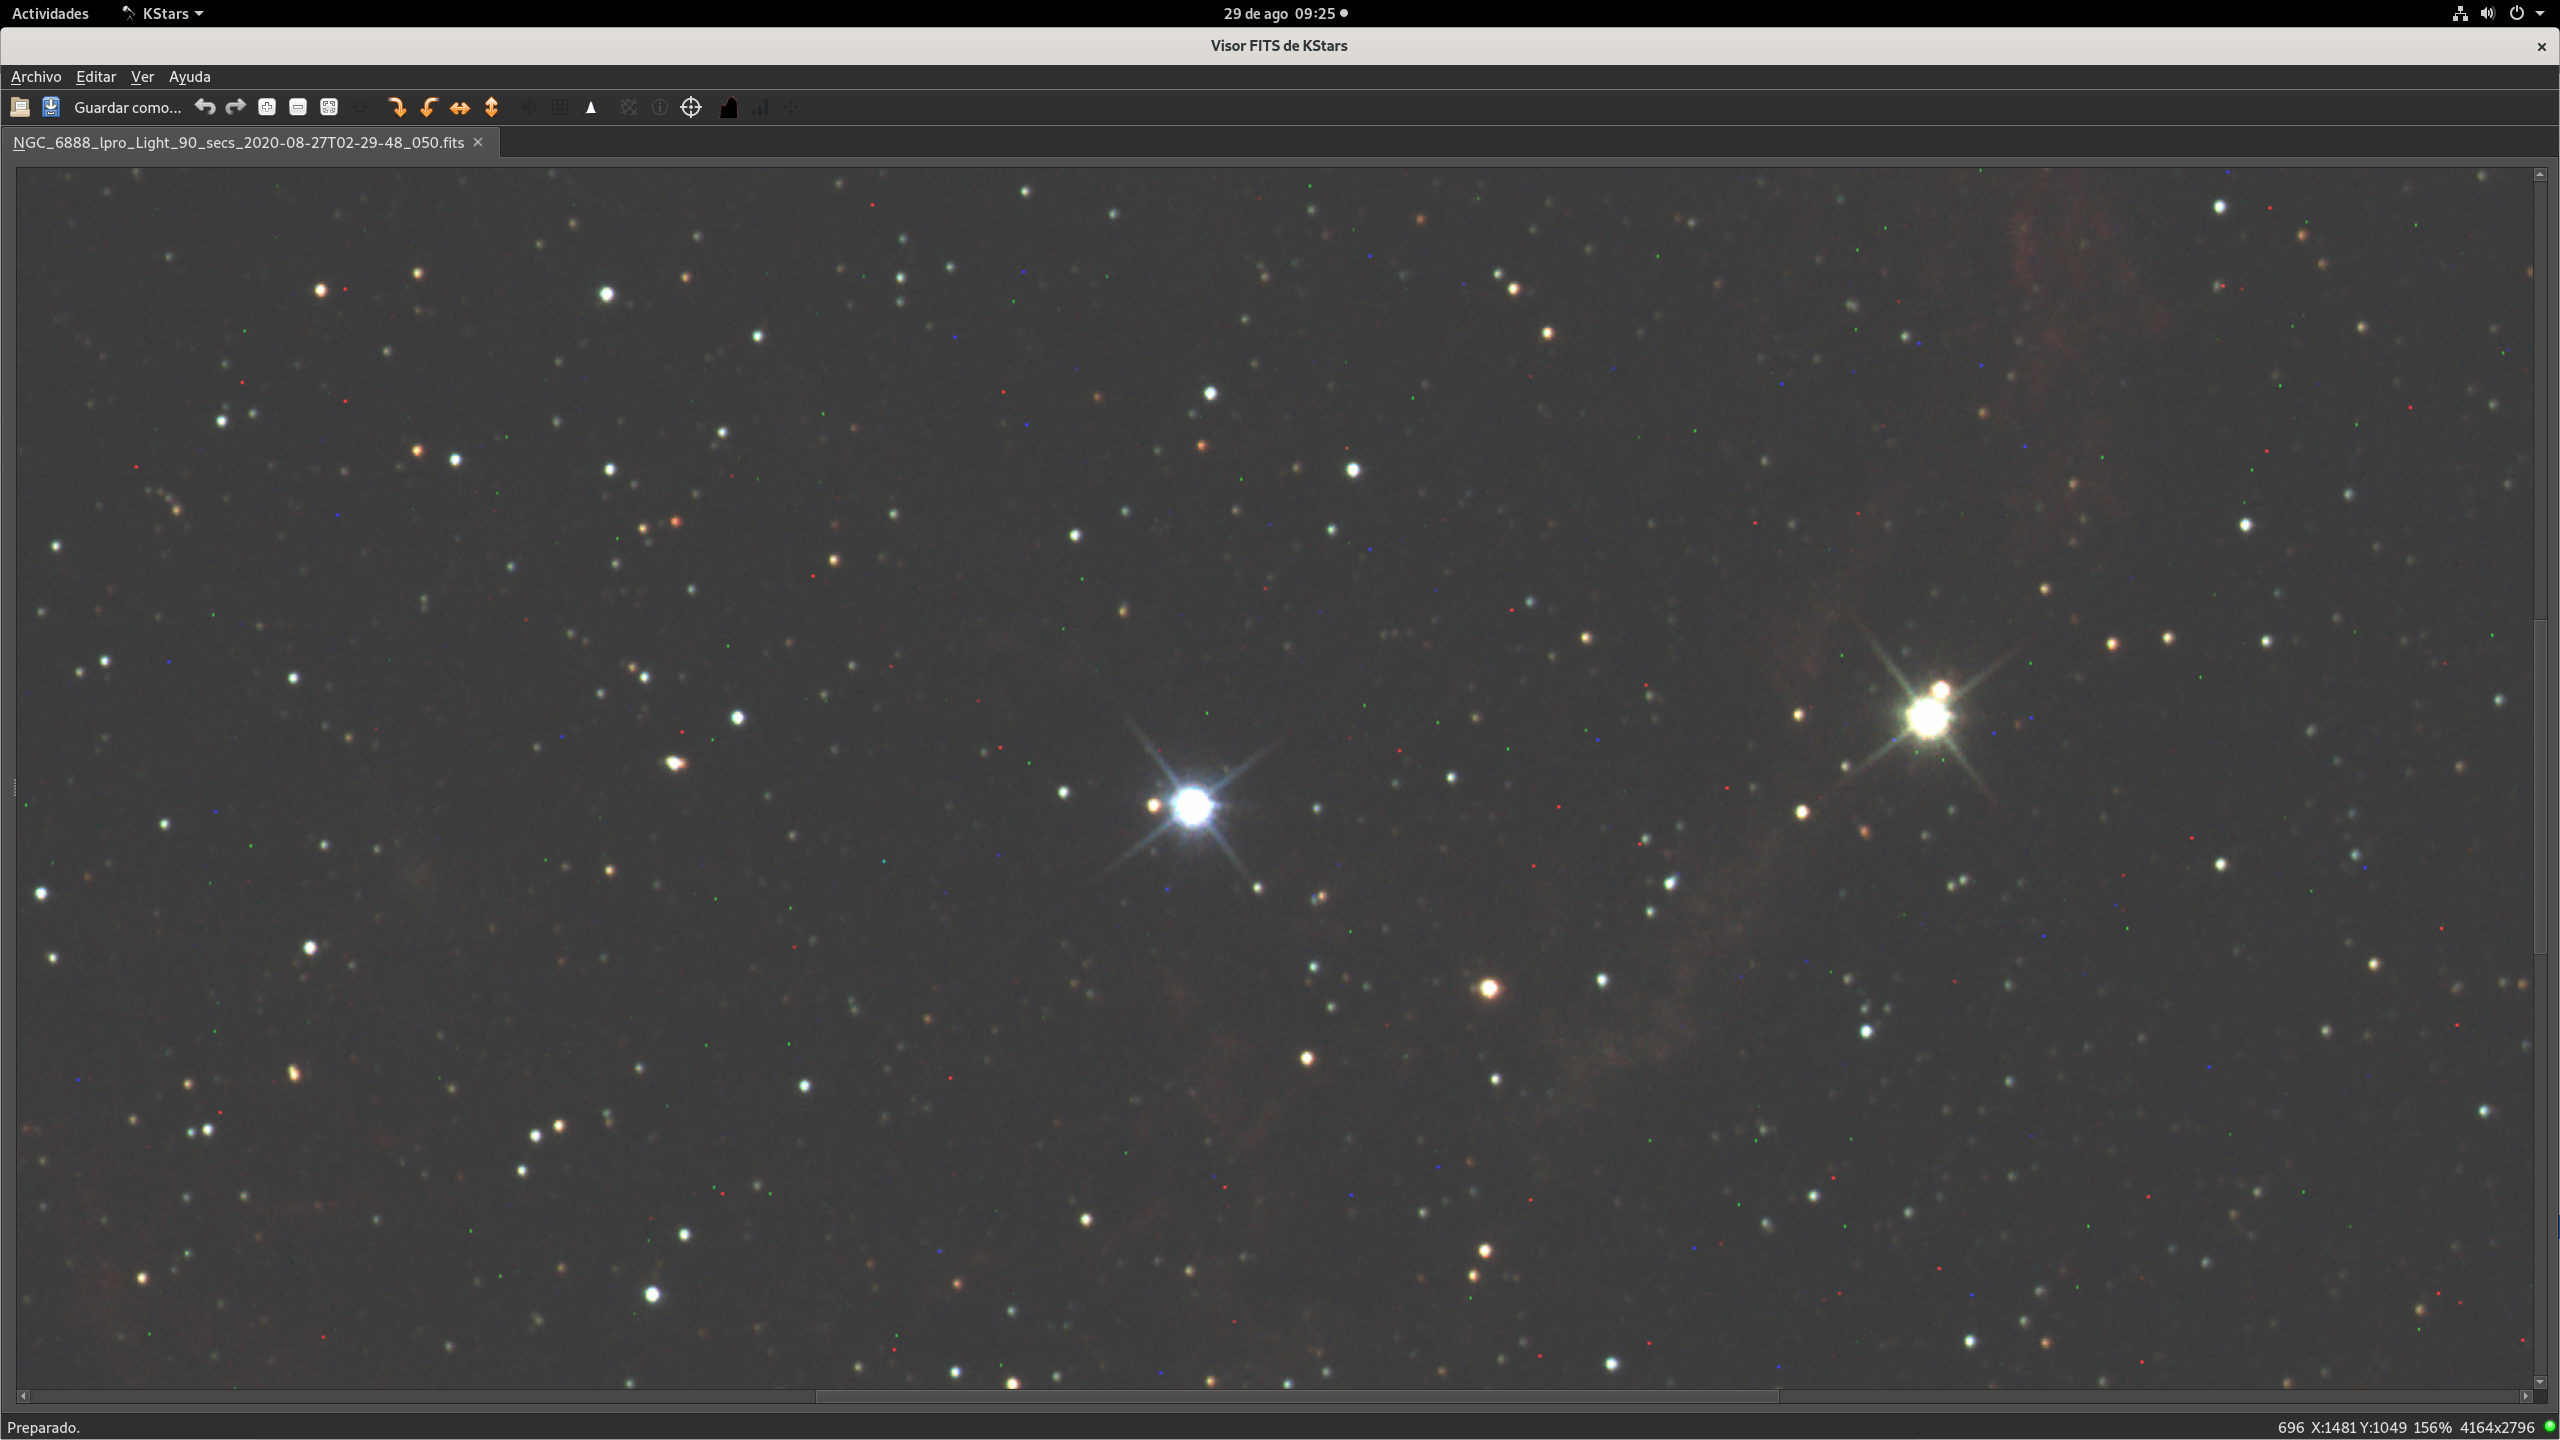Click the green status LED indicator
Screen dimensions: 2560x1440
pyautogui.click(x=2549, y=1427)
